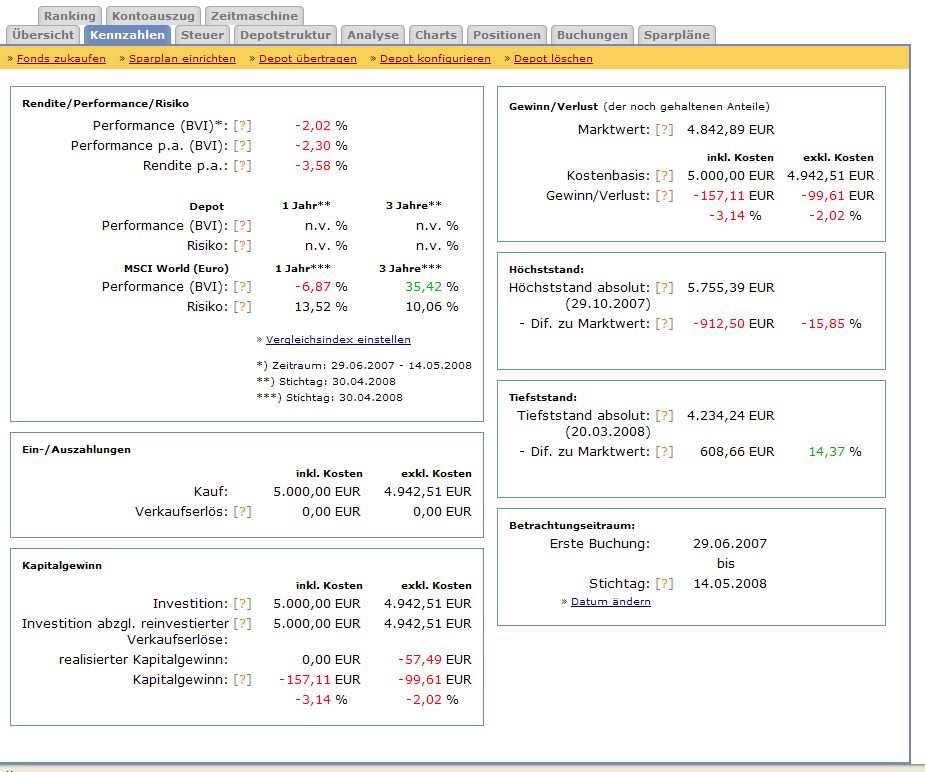Show help for Höchststand absolut
Screen dimensions: 925x772
pos(665,288)
